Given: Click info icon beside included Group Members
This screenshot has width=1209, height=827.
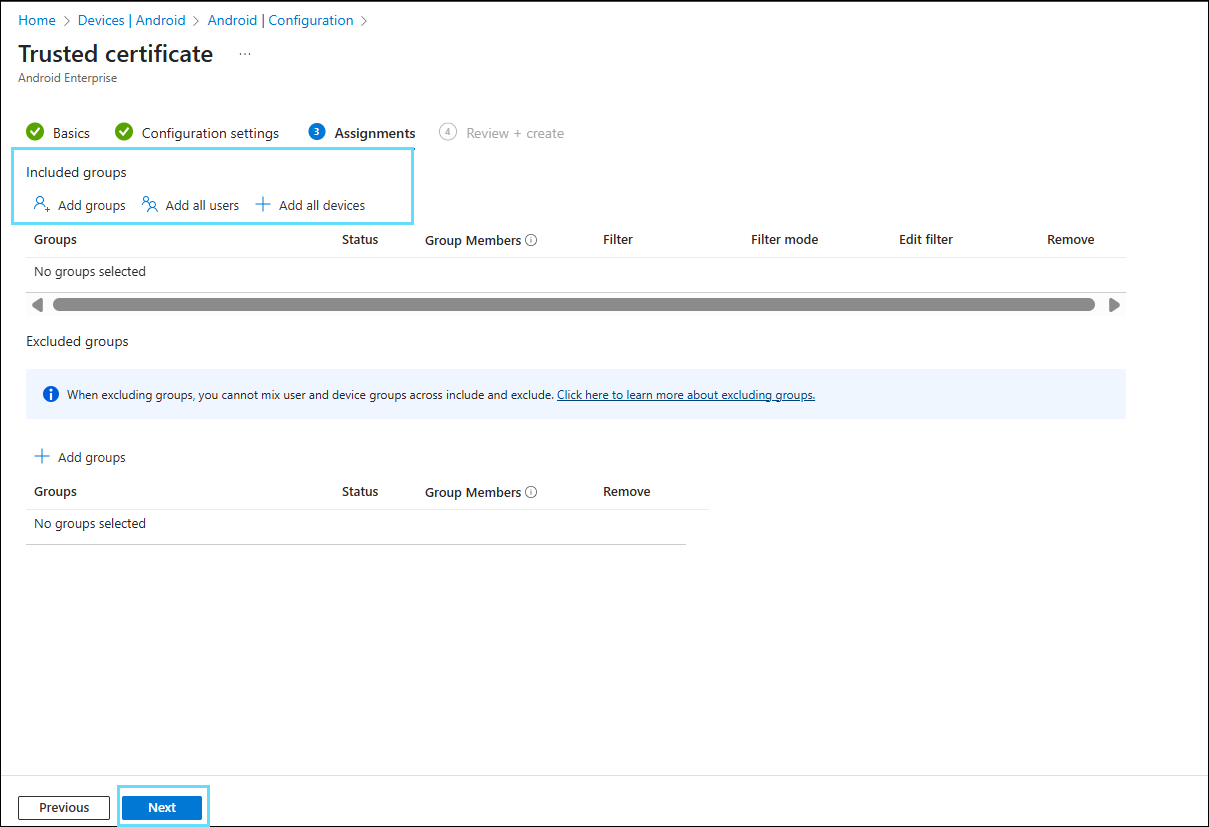Looking at the screenshot, I should (x=531, y=240).
